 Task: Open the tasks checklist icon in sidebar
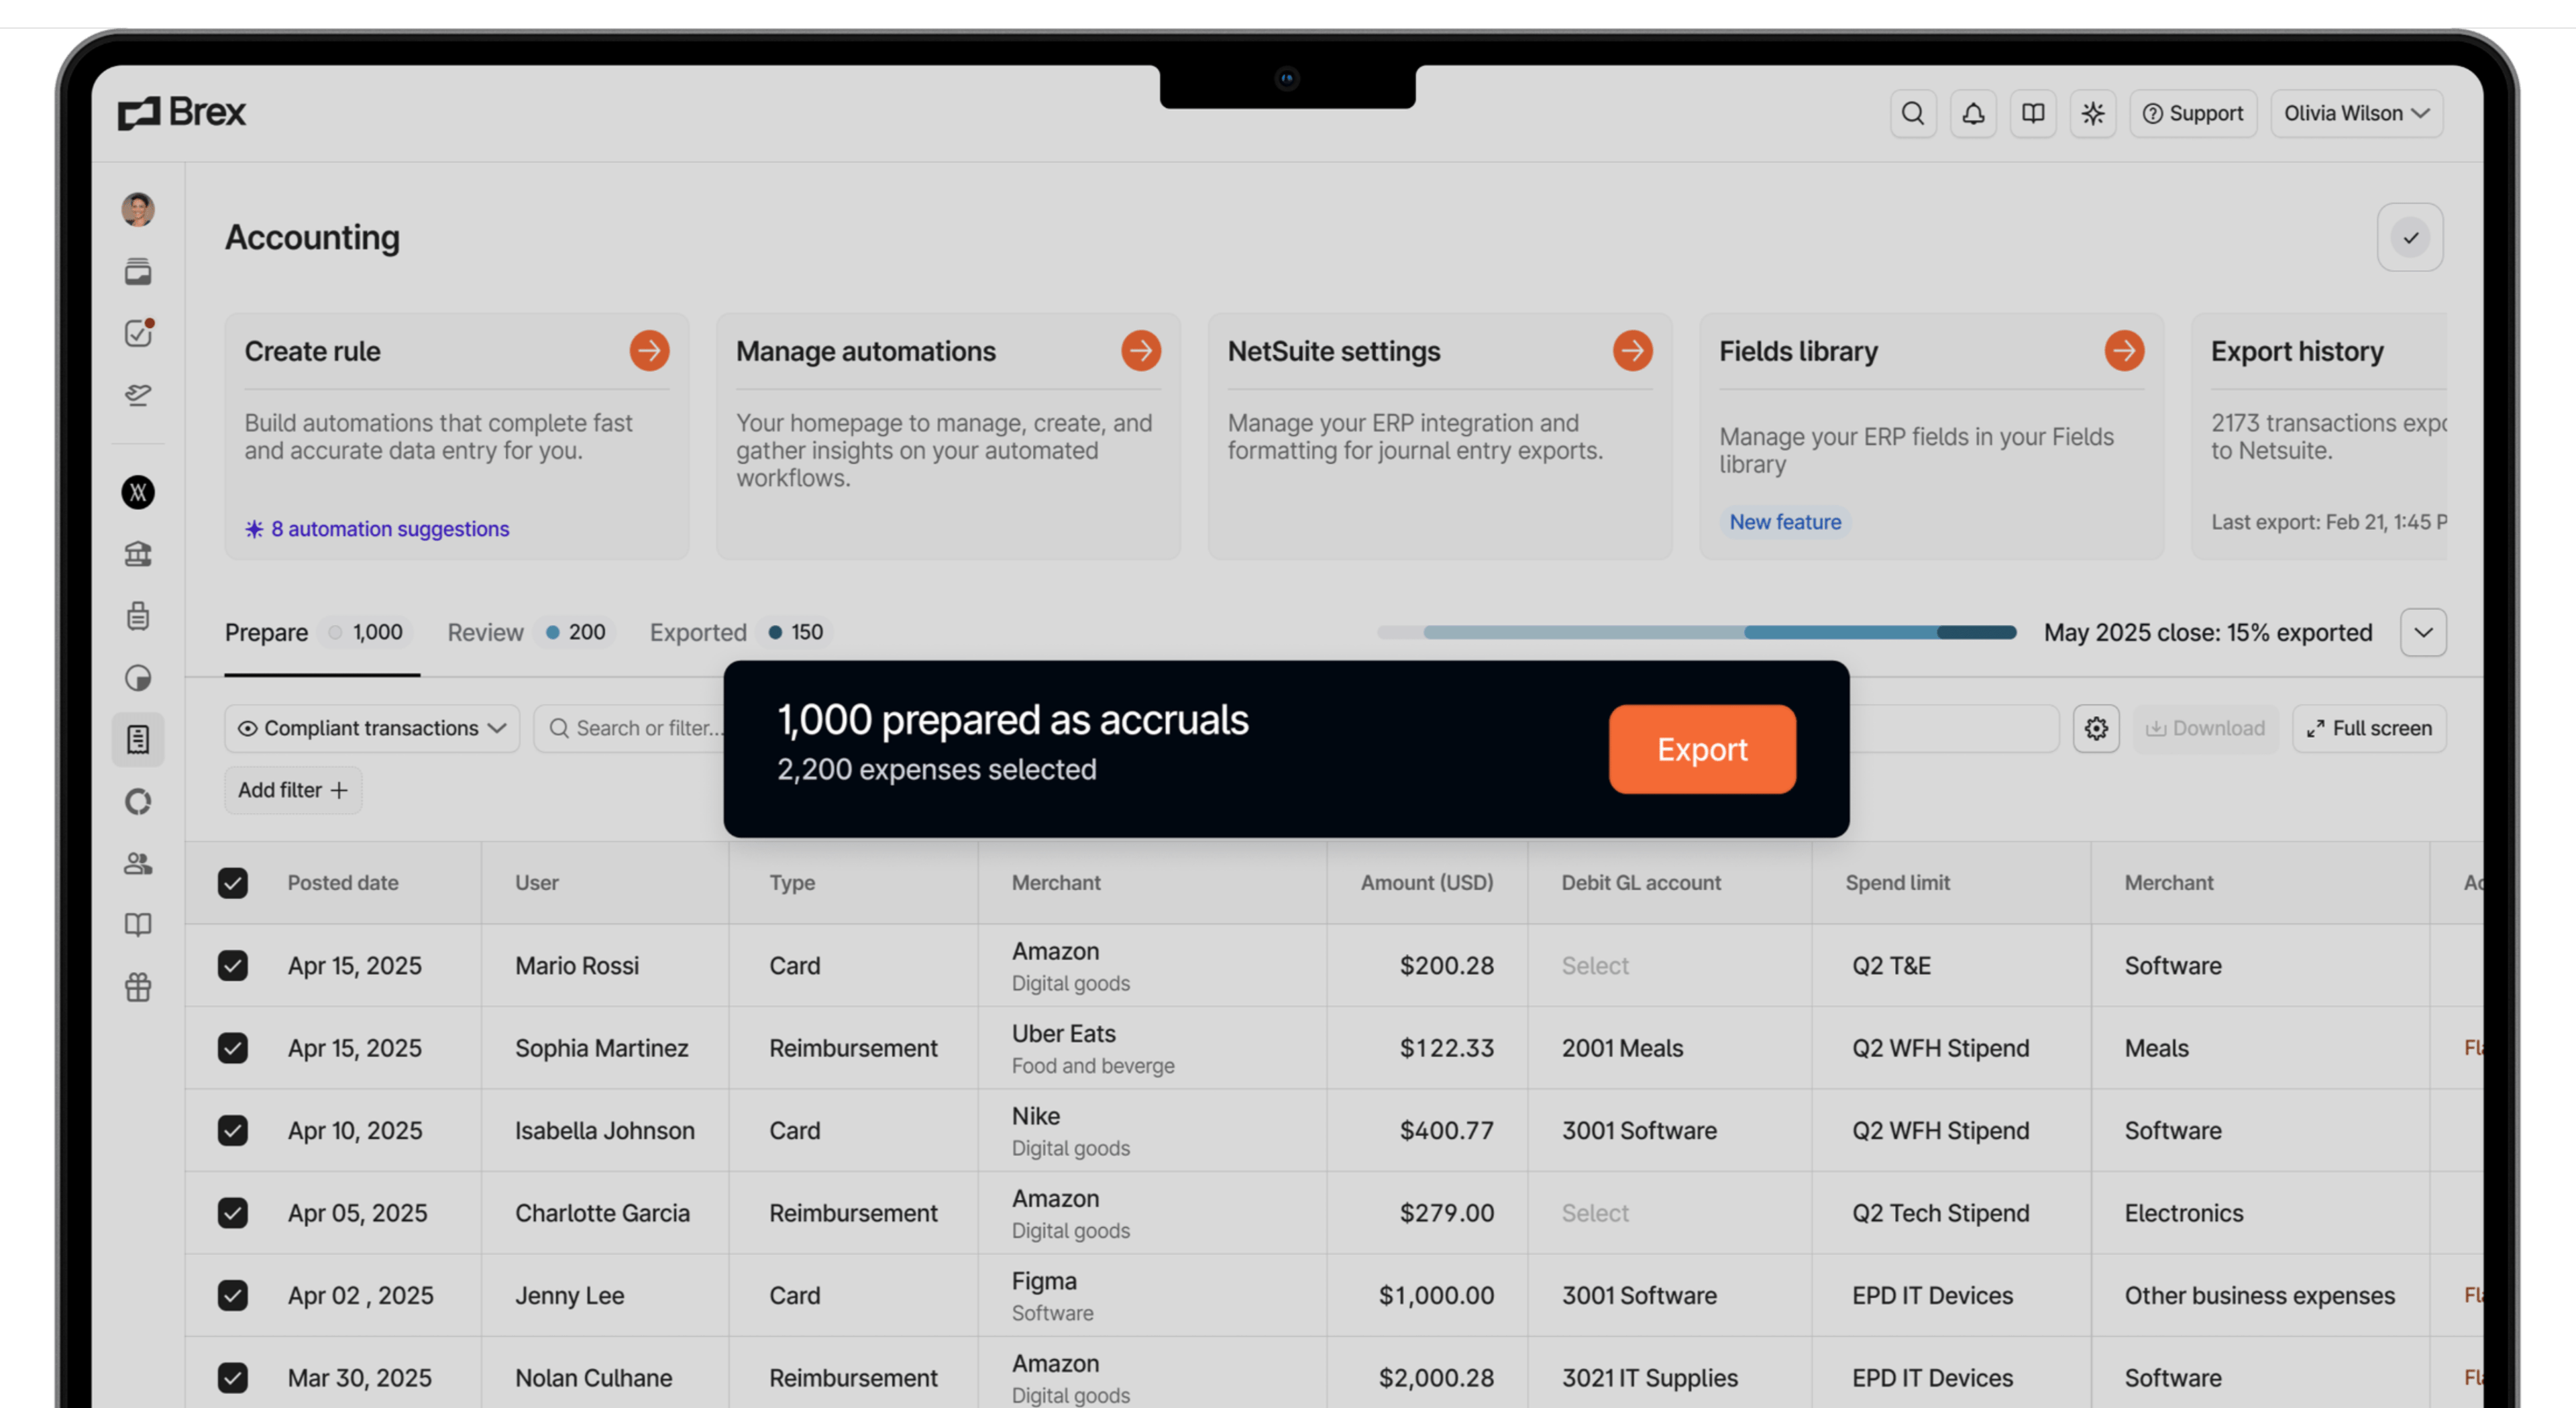point(138,333)
